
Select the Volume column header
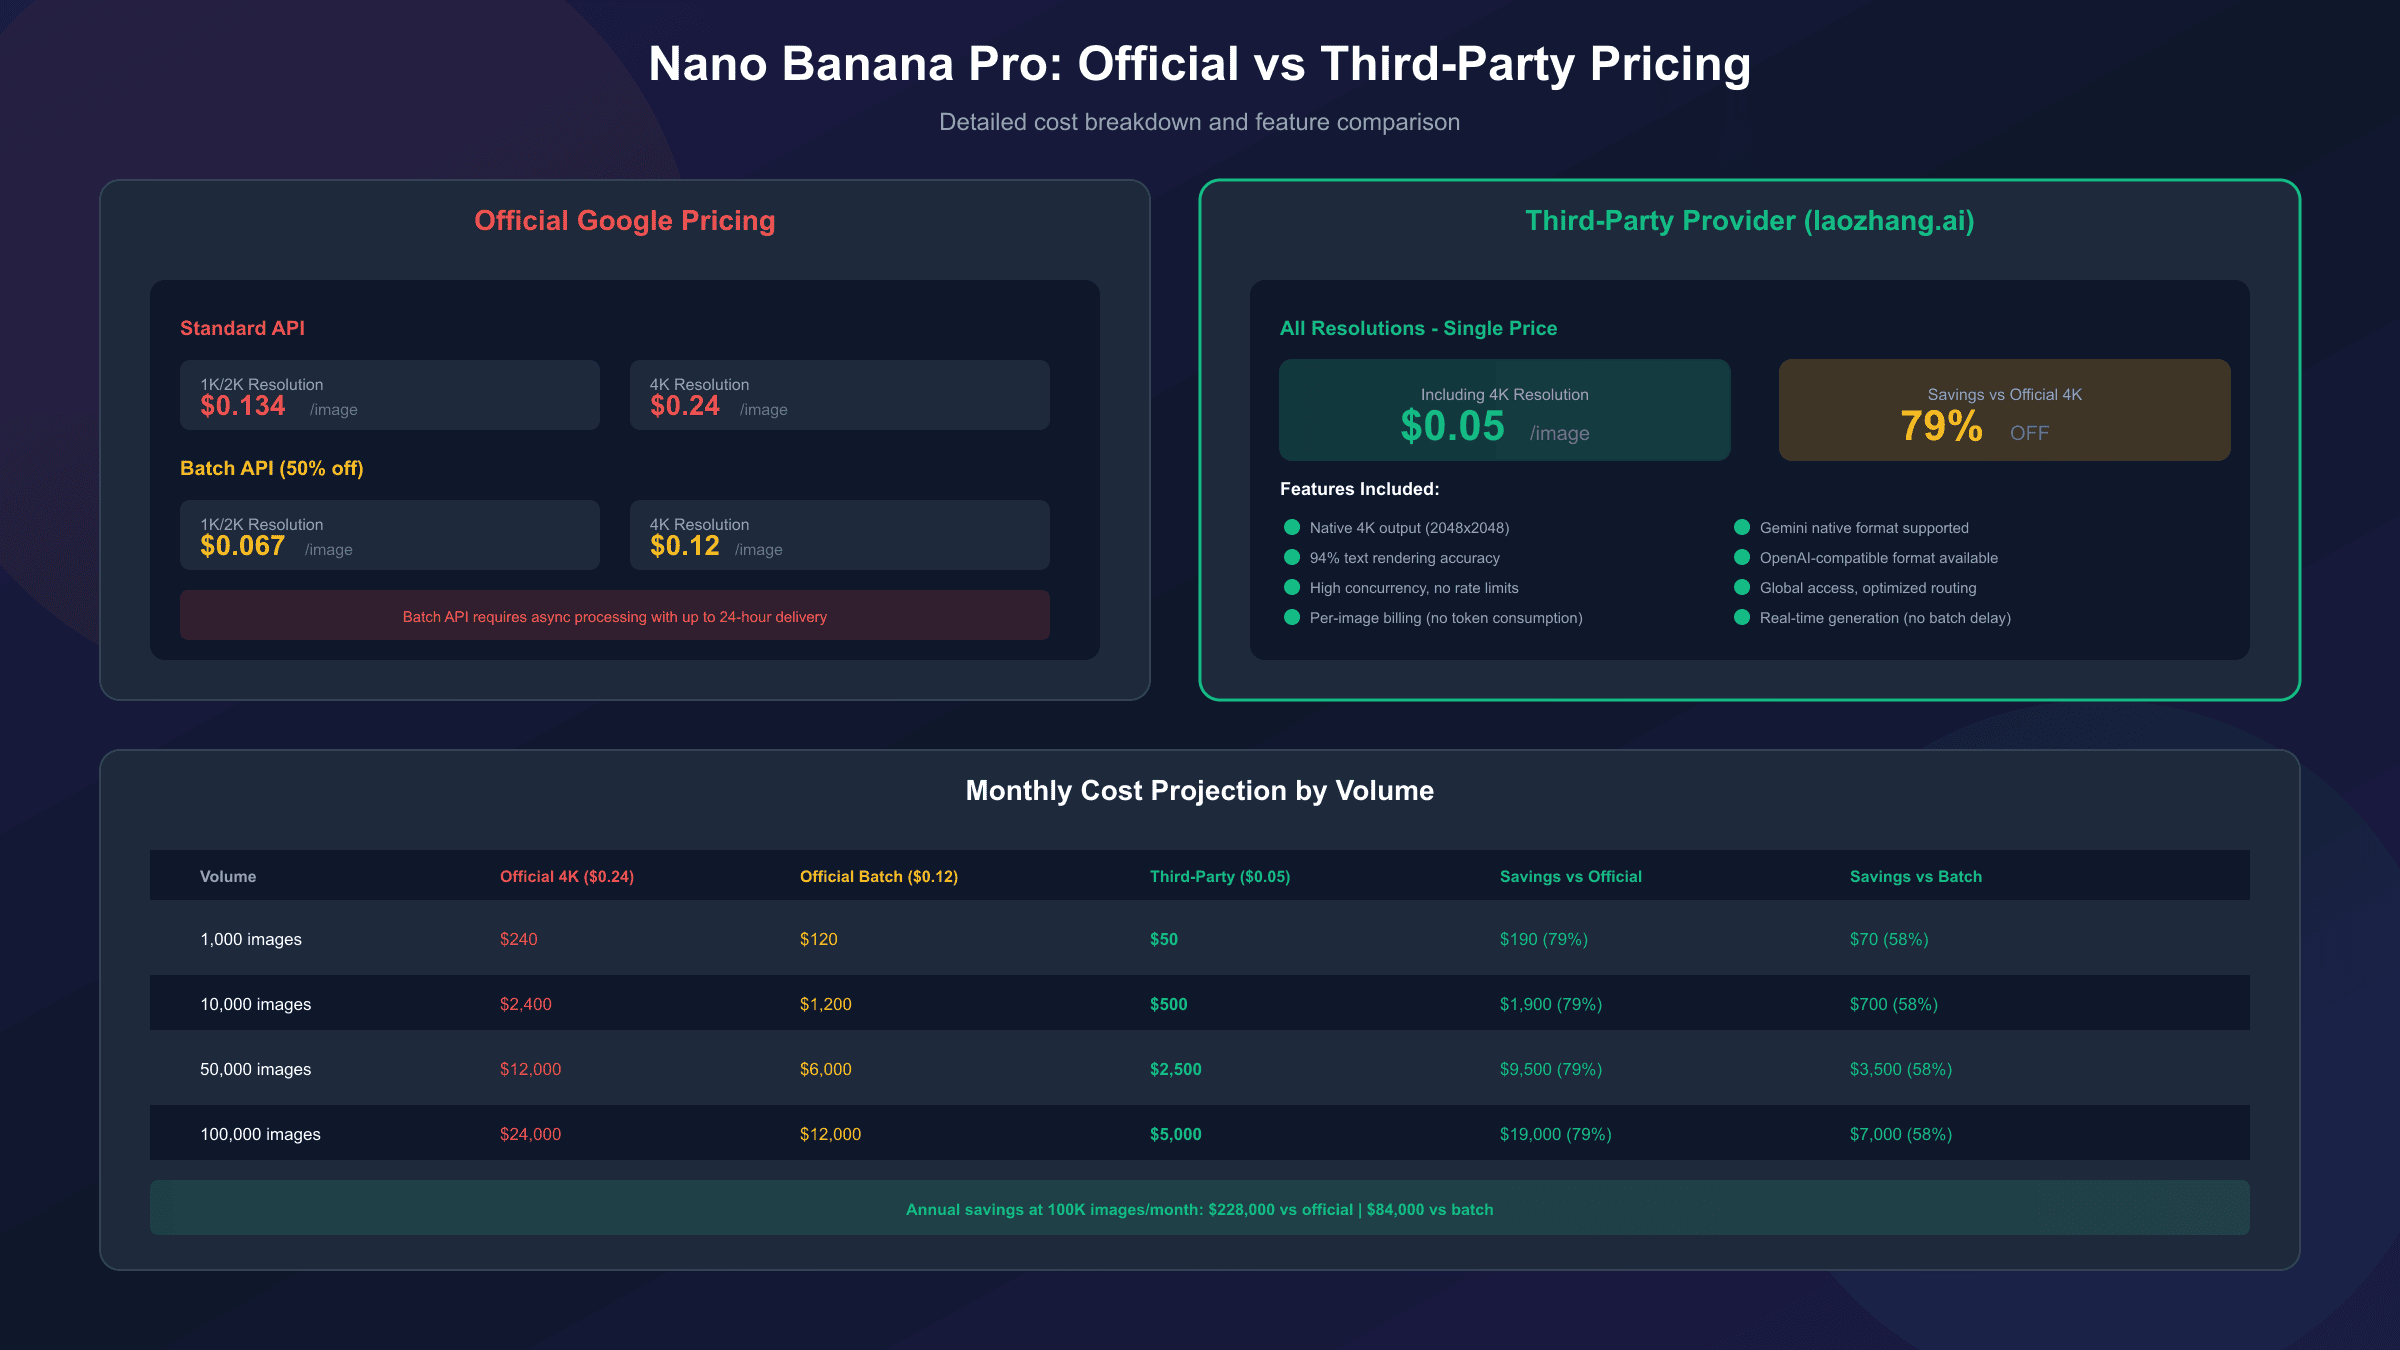pos(228,876)
